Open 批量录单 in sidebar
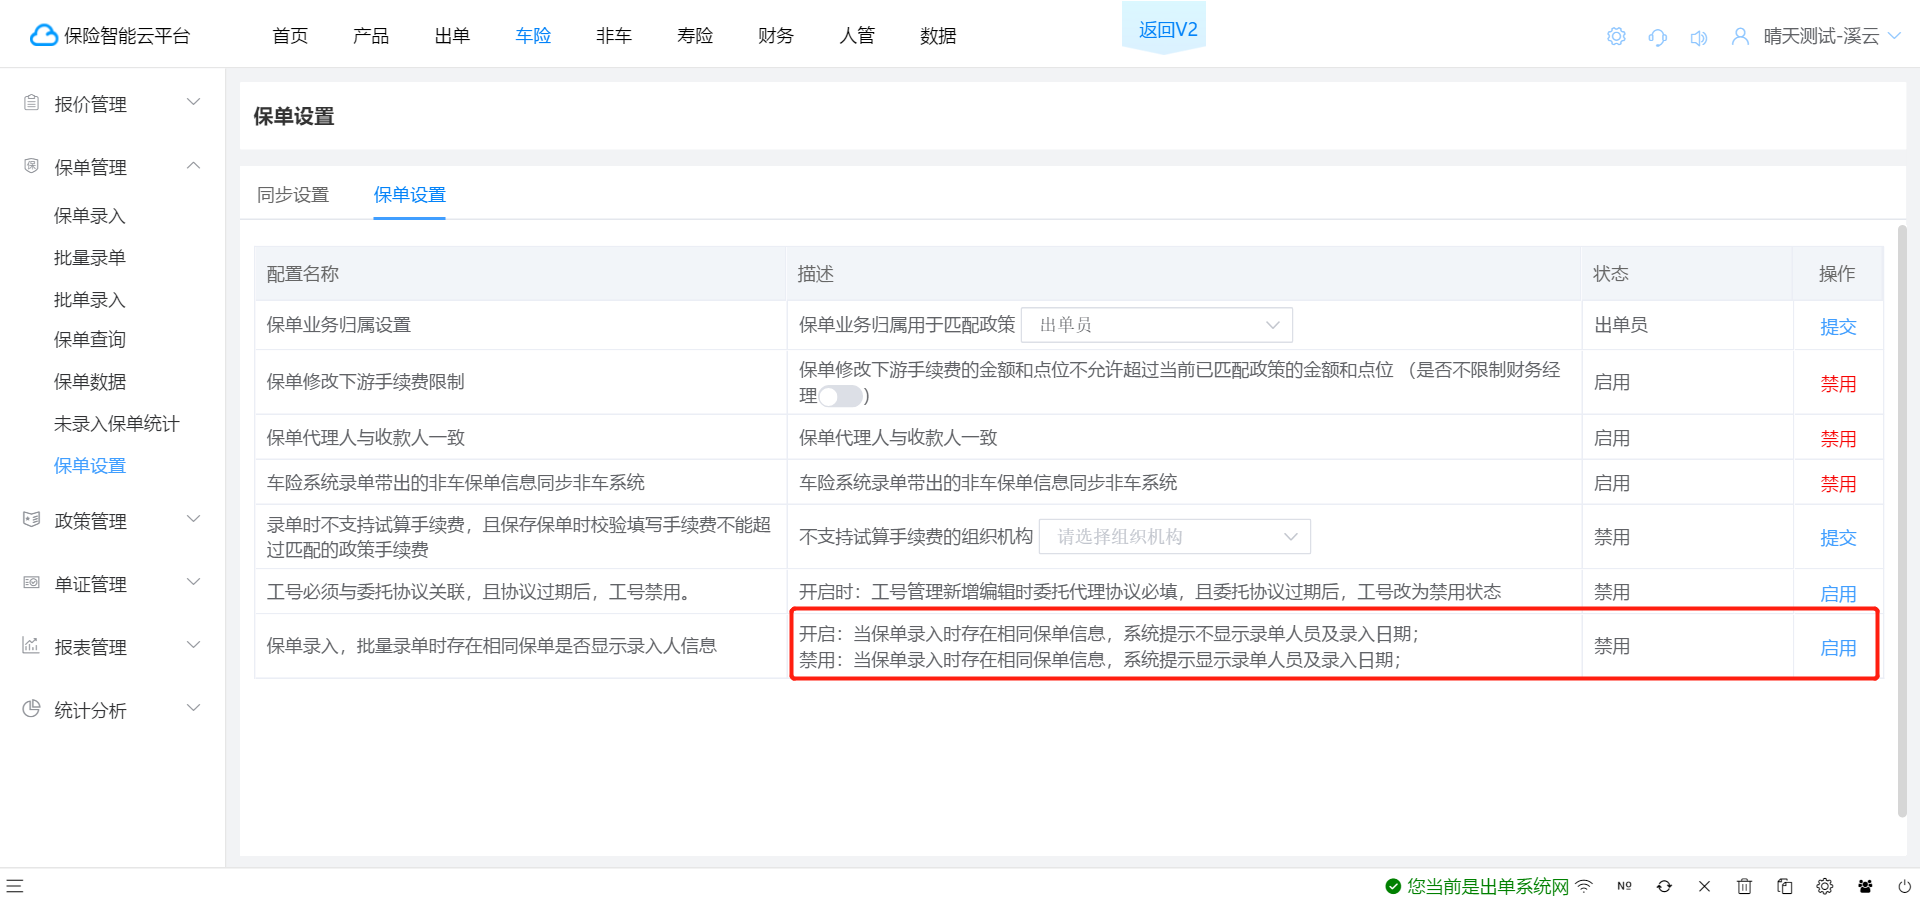This screenshot has height=902, width=1920. 90,258
